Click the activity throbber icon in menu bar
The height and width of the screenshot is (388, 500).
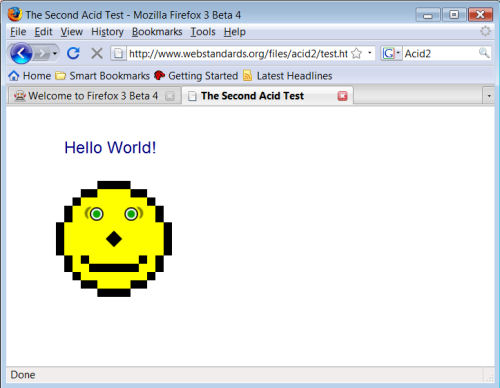[485, 31]
